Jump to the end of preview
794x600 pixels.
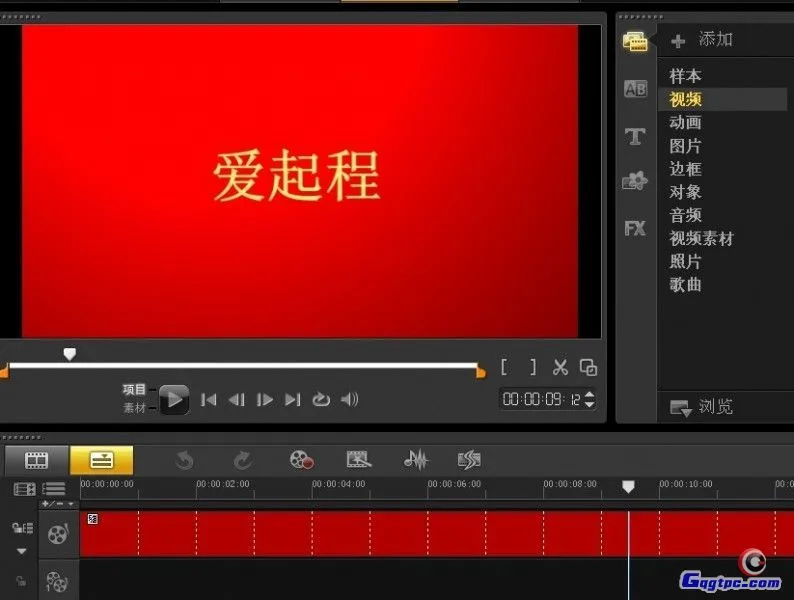[293, 400]
